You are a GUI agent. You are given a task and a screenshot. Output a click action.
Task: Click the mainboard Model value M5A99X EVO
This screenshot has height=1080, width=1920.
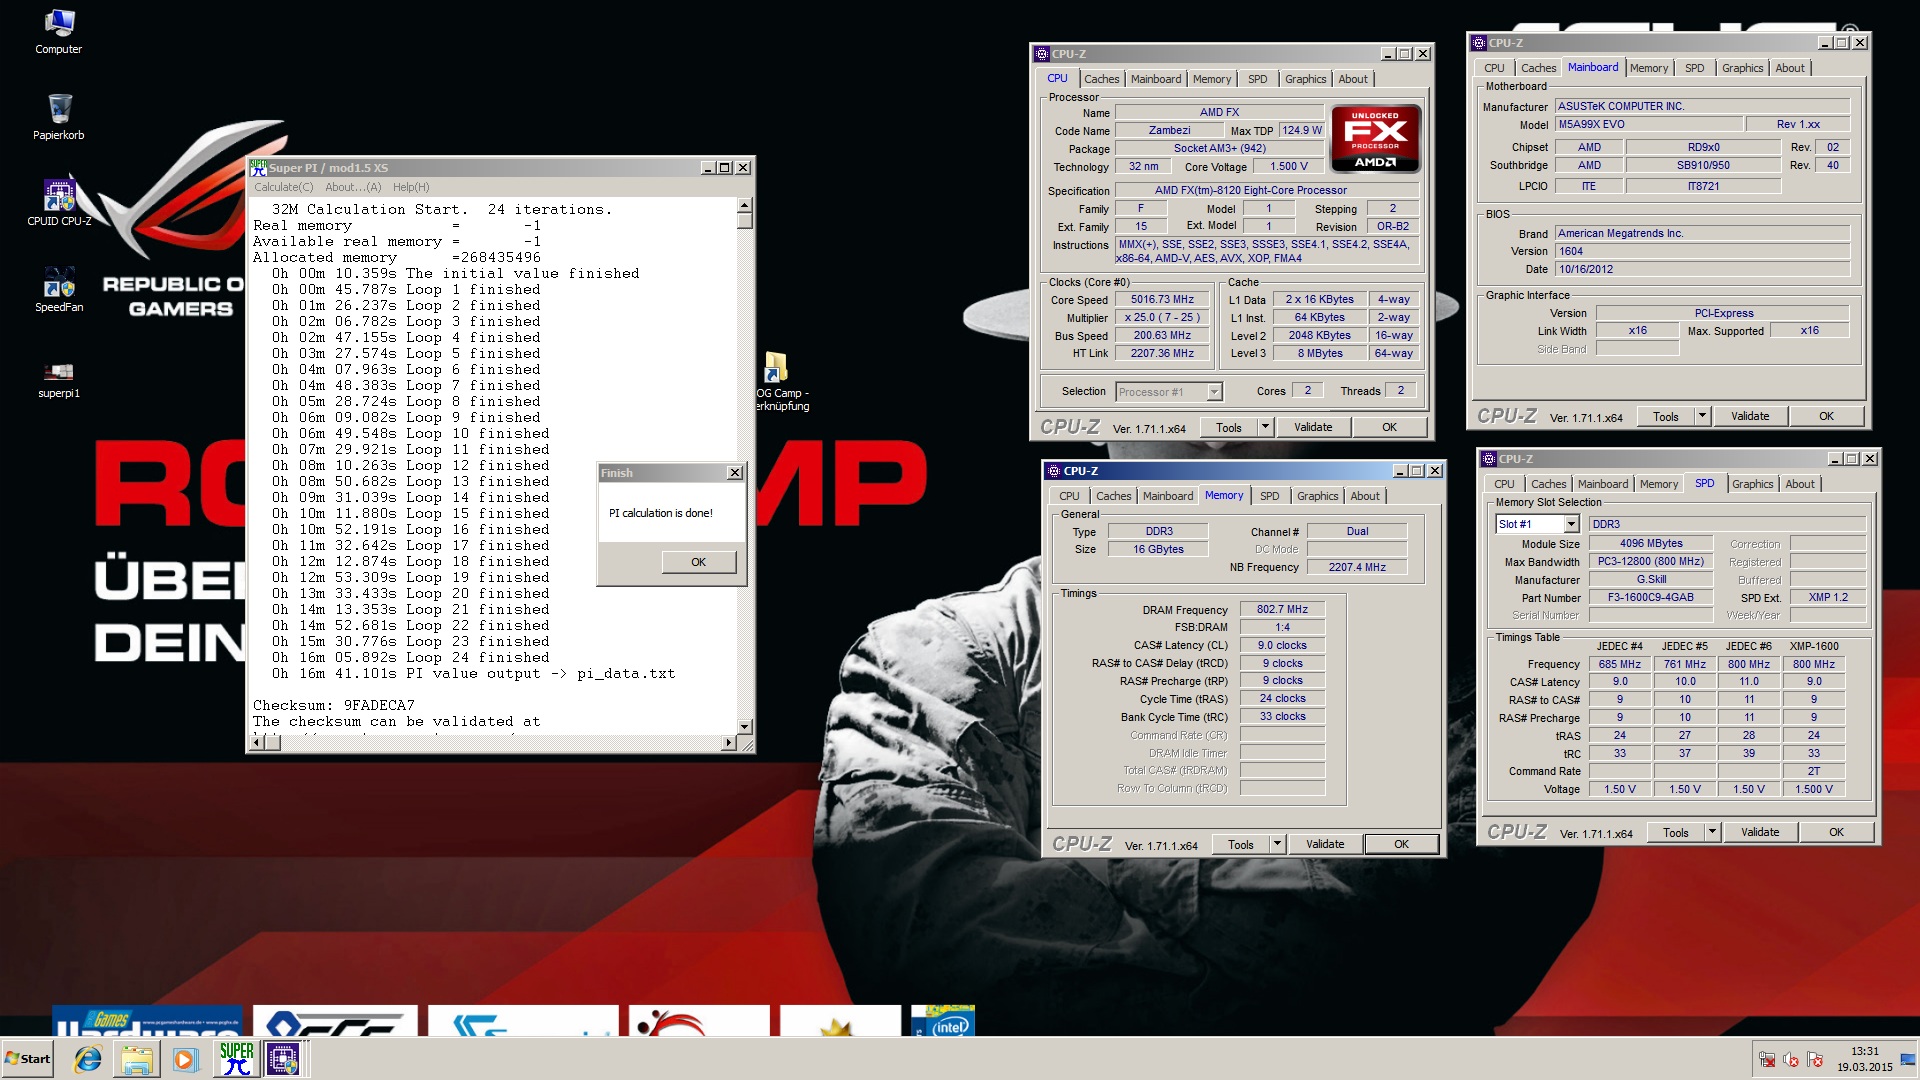(x=1649, y=124)
